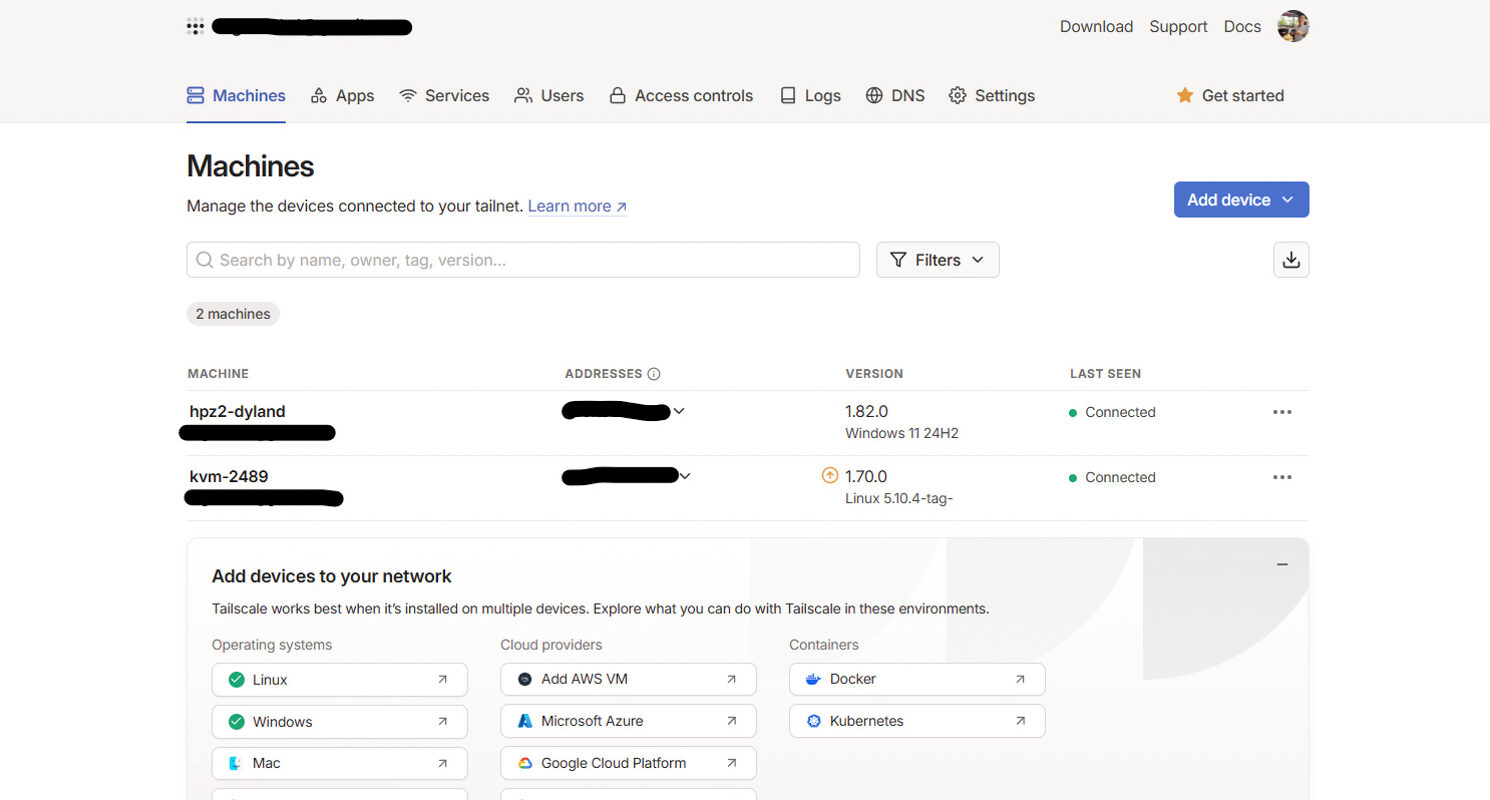Screen dimensions: 1490x800
Task: Expand hpz2-dyland addresses chevron
Action: [679, 411]
